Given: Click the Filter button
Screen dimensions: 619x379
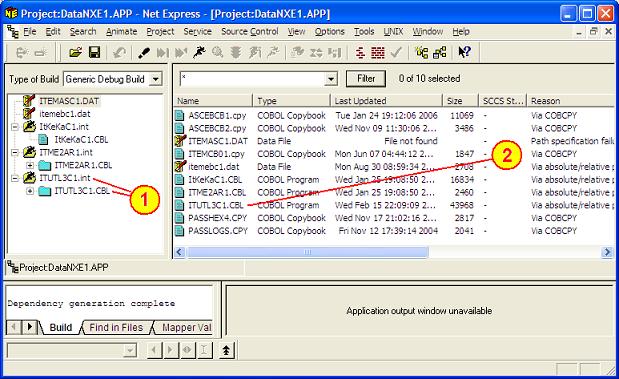Looking at the screenshot, I should (x=366, y=79).
